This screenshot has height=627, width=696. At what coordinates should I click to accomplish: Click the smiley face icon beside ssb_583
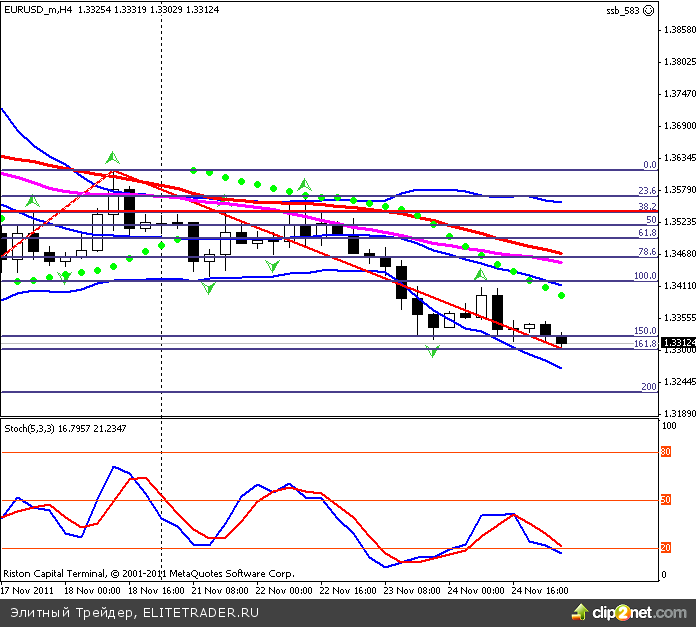(x=648, y=11)
